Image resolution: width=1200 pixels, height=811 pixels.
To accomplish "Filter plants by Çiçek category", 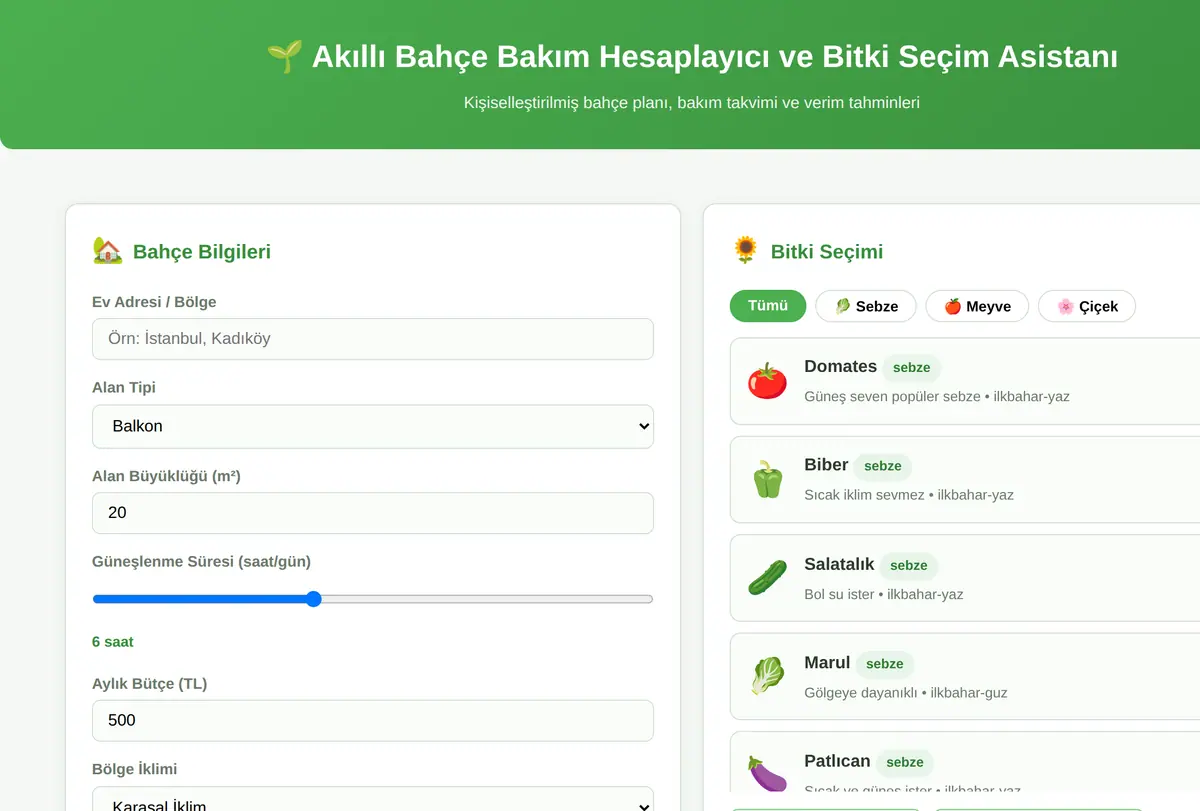I will 1087,306.
